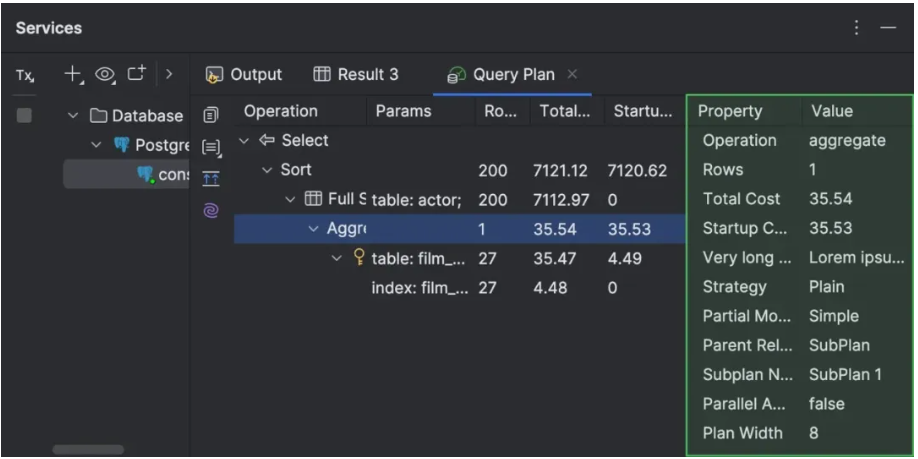The height and width of the screenshot is (459, 918).
Task: Collapse the Aggregate operation node
Action: [x=313, y=229]
